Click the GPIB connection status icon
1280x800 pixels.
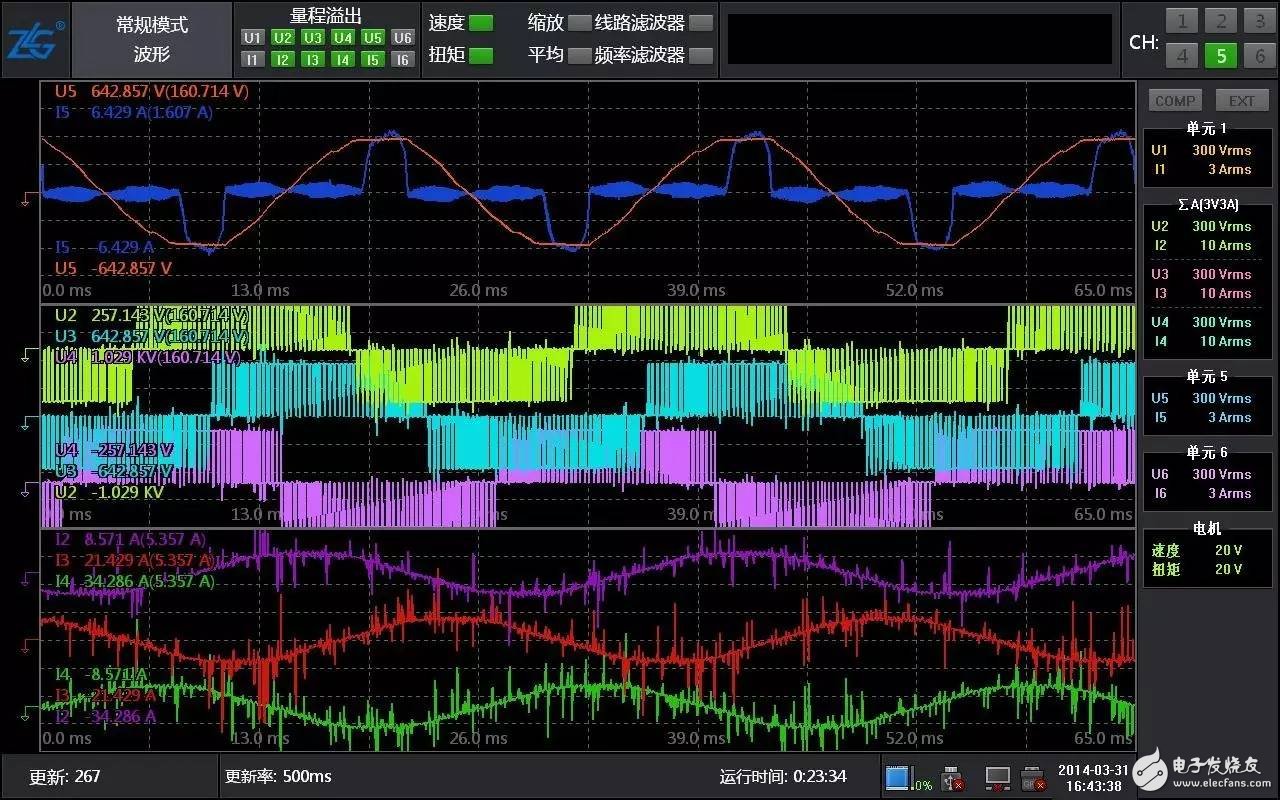tap(1033, 776)
